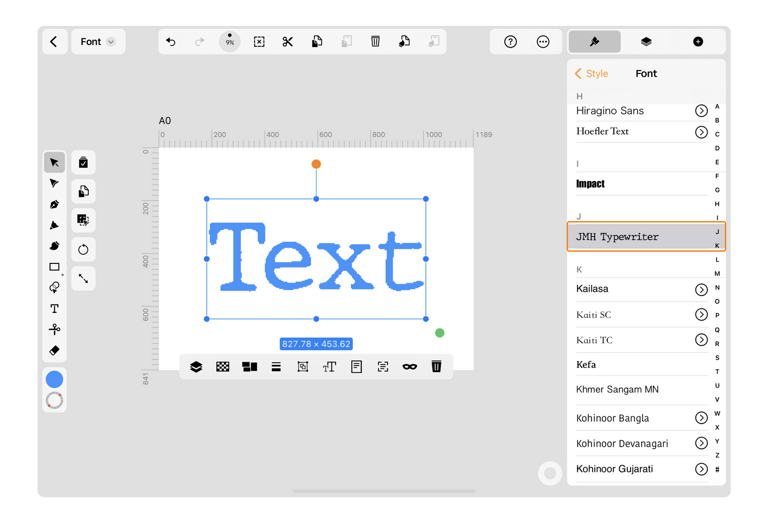Toggle group selection mode button
The height and width of the screenshot is (523, 768).
coord(83,220)
